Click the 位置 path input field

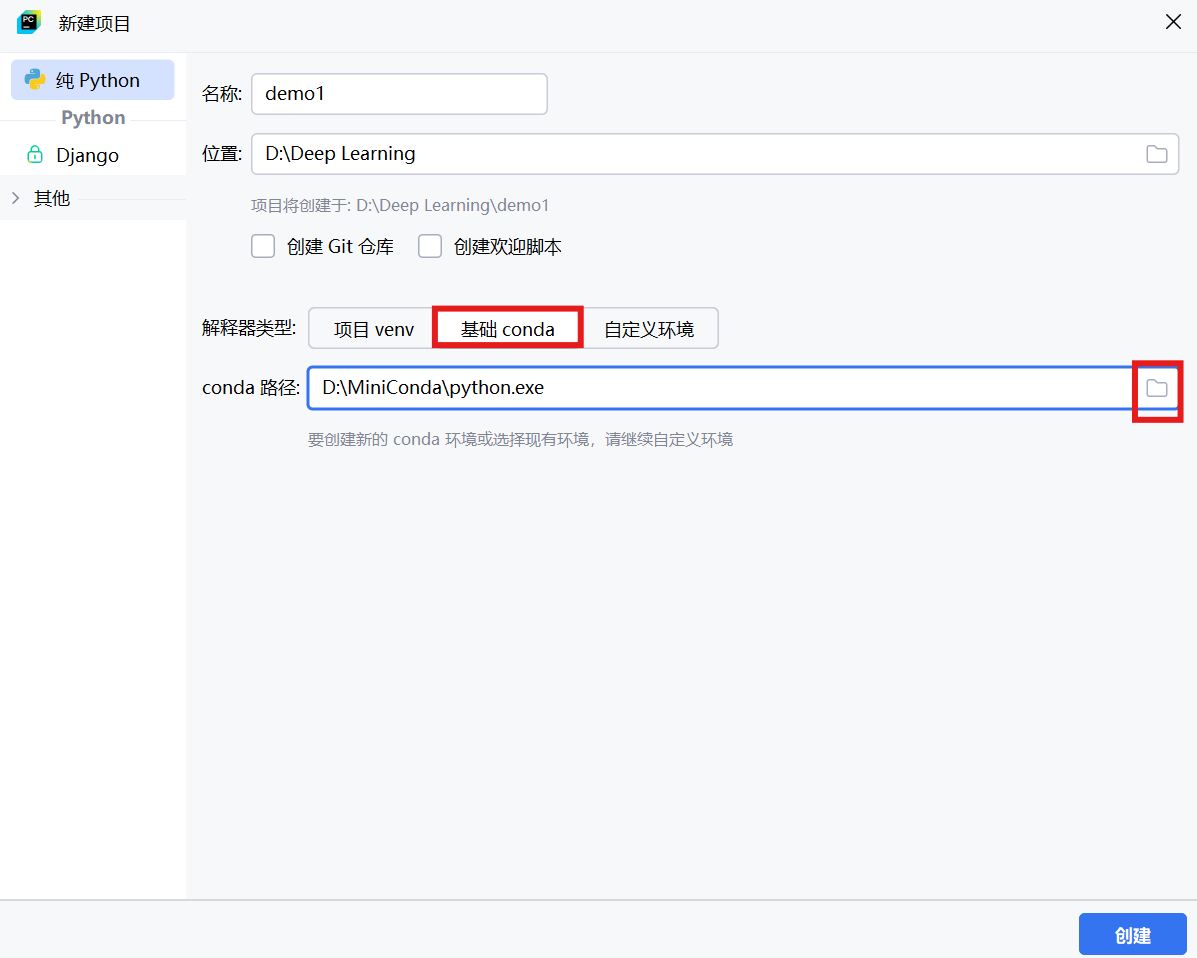(x=715, y=153)
